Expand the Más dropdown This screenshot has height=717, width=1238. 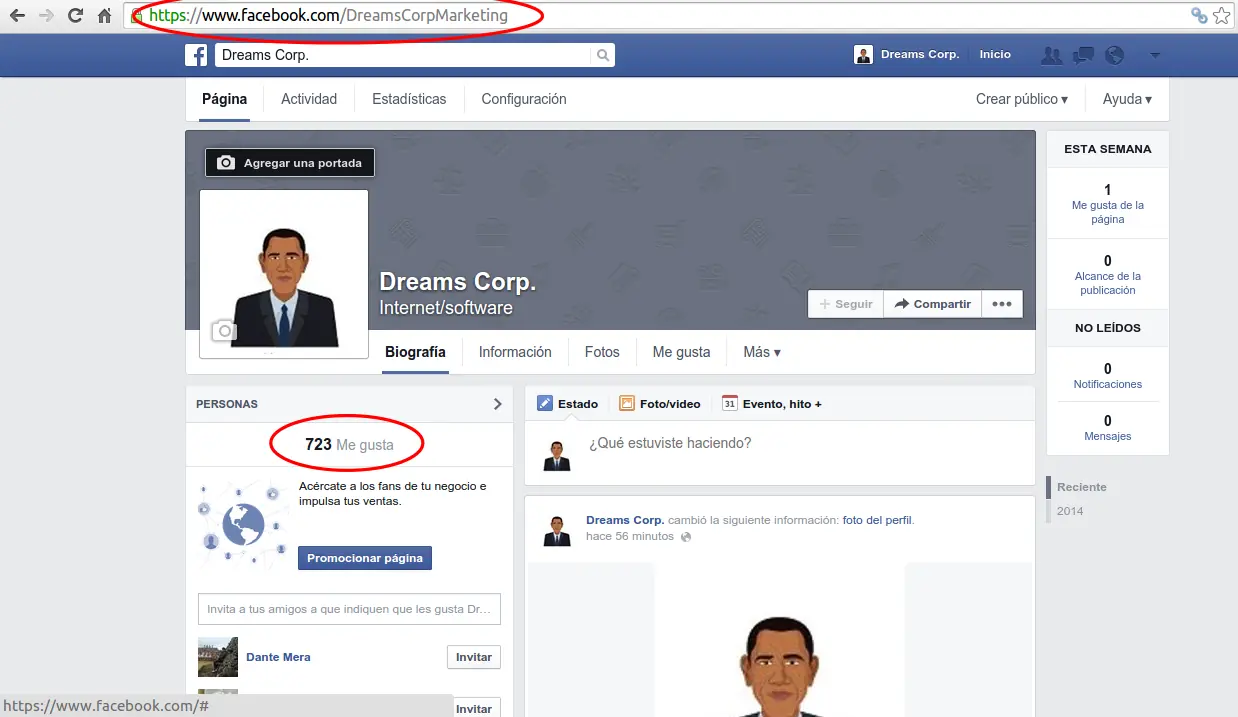(762, 352)
